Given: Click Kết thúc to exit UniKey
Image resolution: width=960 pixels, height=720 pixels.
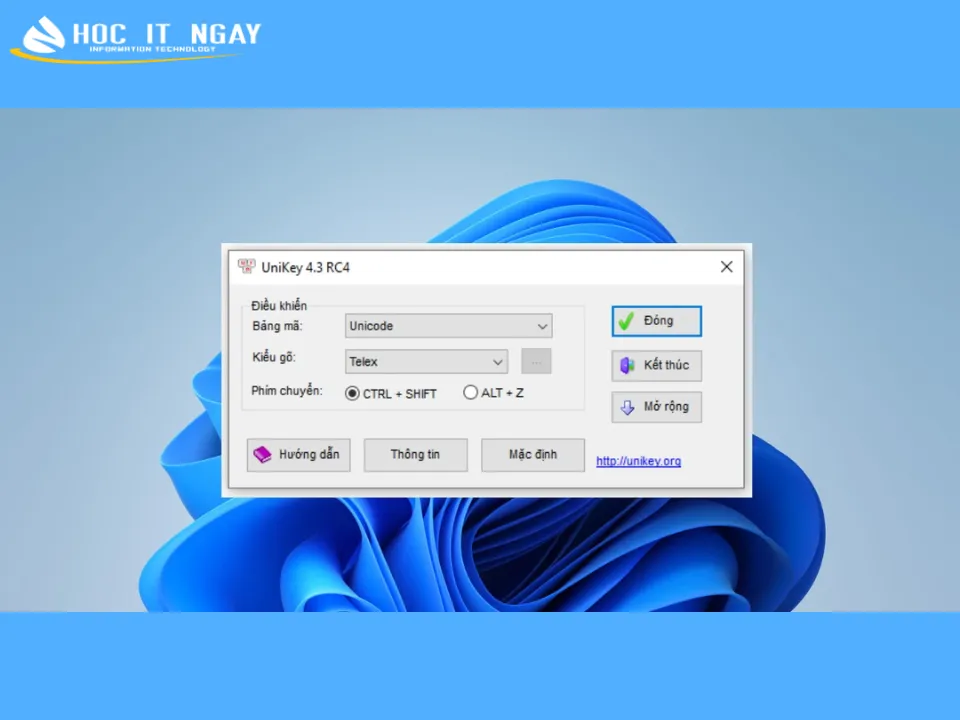Looking at the screenshot, I should pos(656,366).
